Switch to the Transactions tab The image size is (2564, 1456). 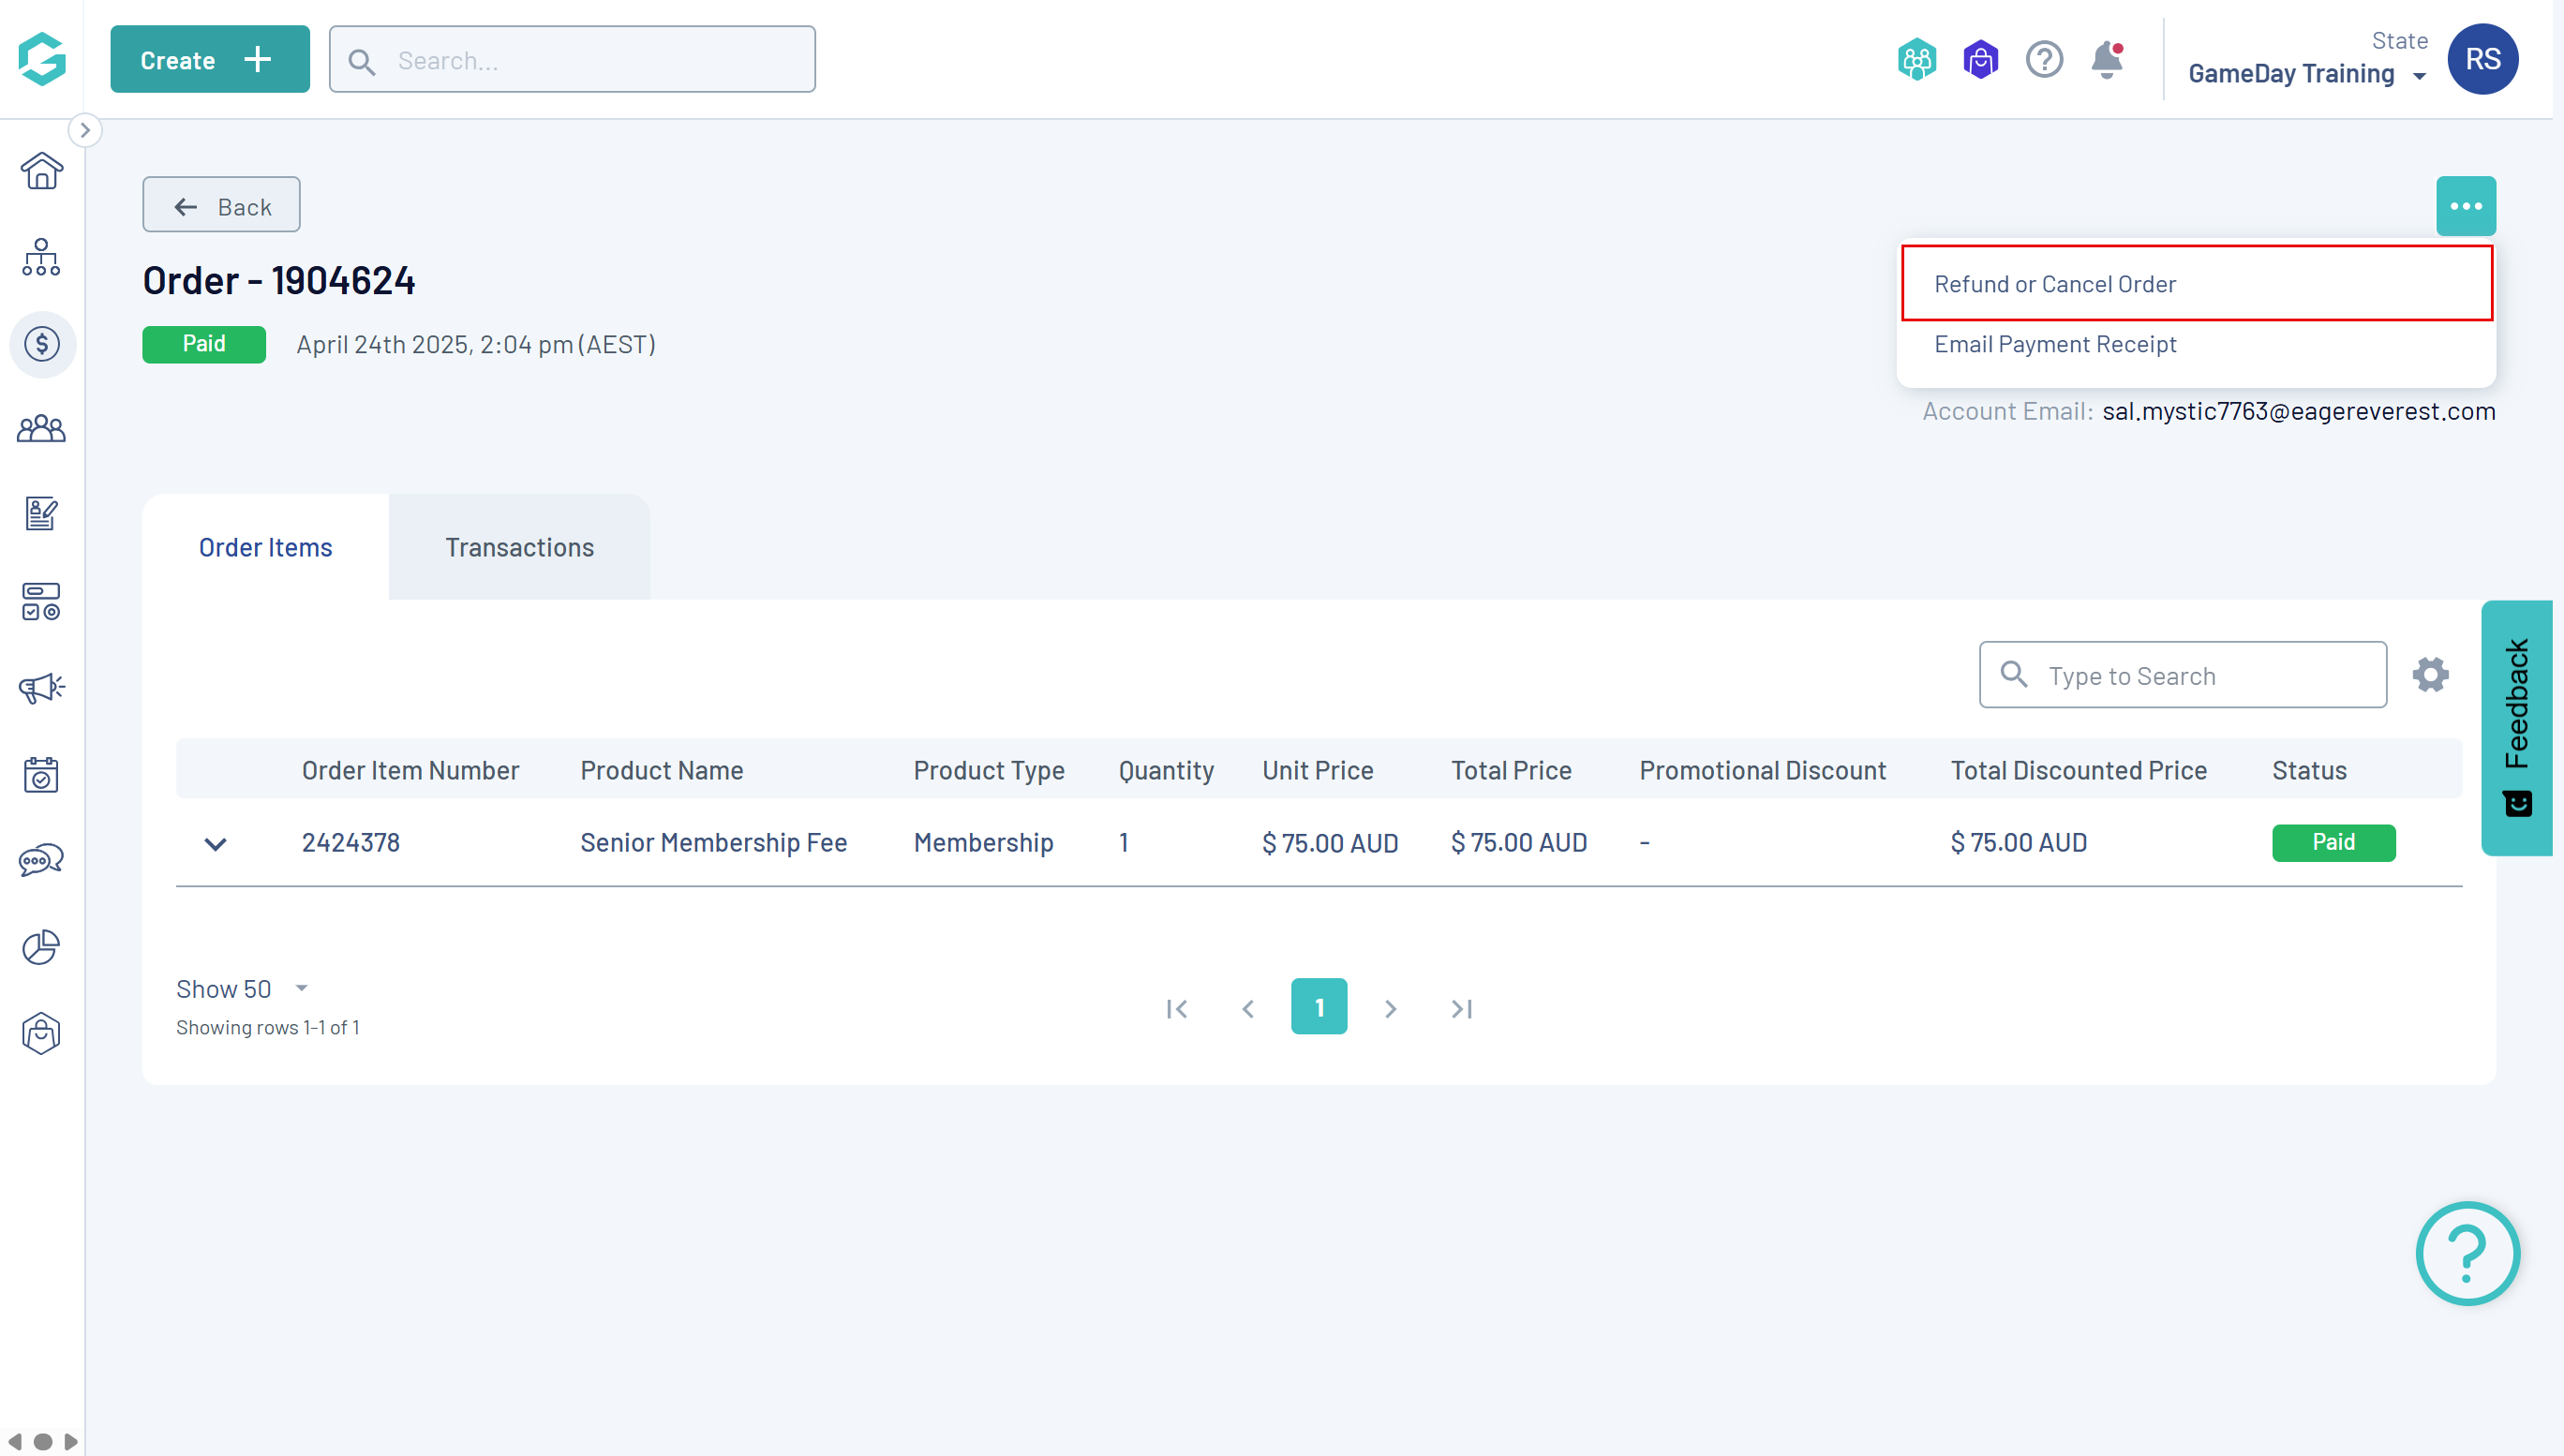click(x=519, y=547)
